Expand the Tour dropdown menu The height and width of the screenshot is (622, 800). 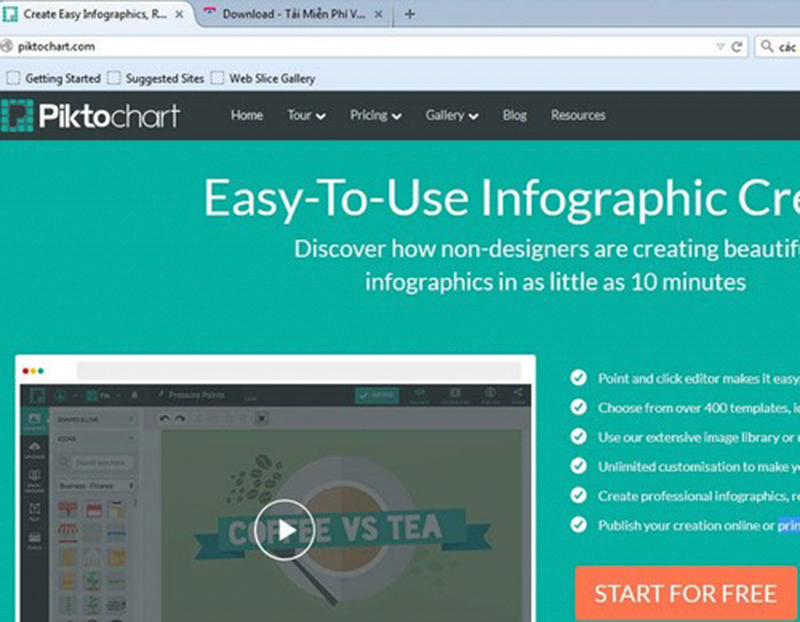[306, 115]
